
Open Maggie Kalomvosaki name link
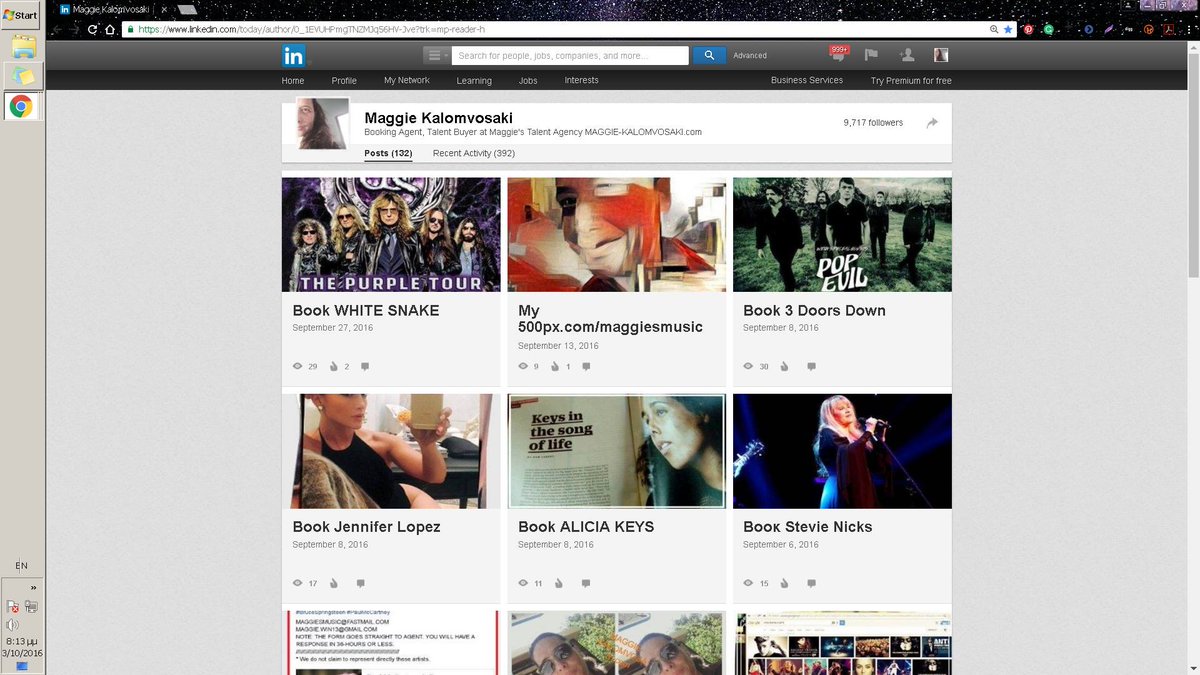coord(438,118)
